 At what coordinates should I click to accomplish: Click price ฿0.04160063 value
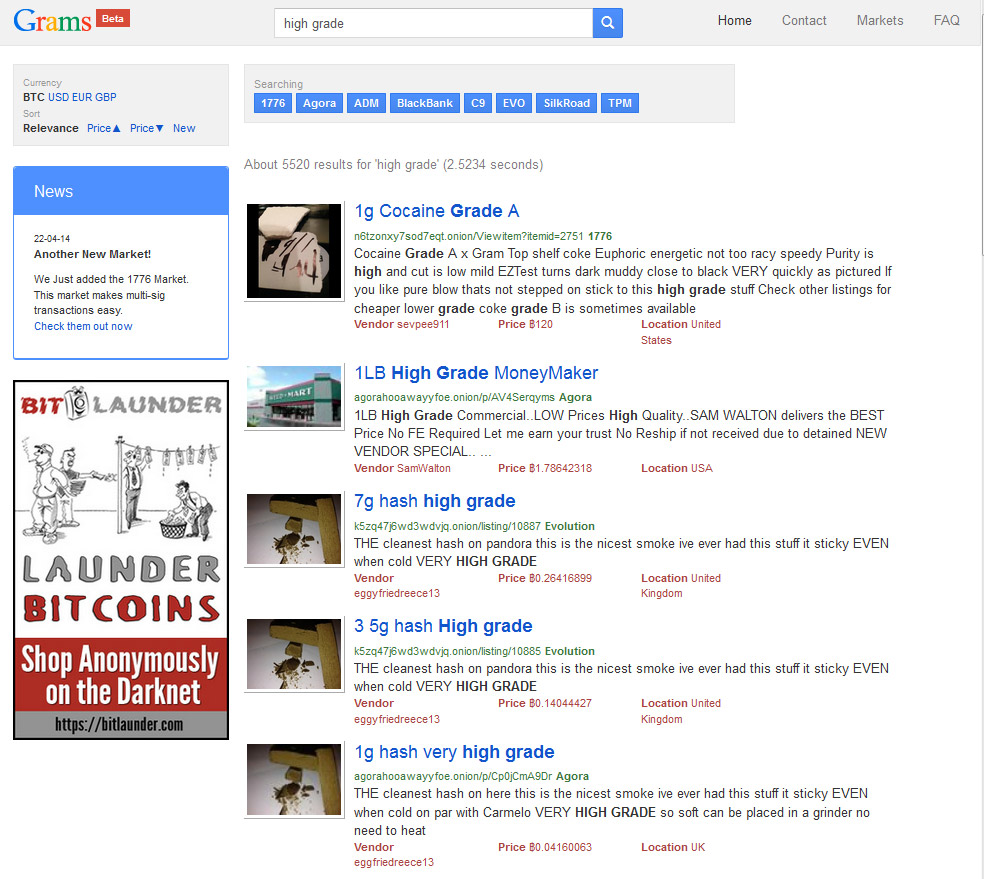click(x=560, y=847)
